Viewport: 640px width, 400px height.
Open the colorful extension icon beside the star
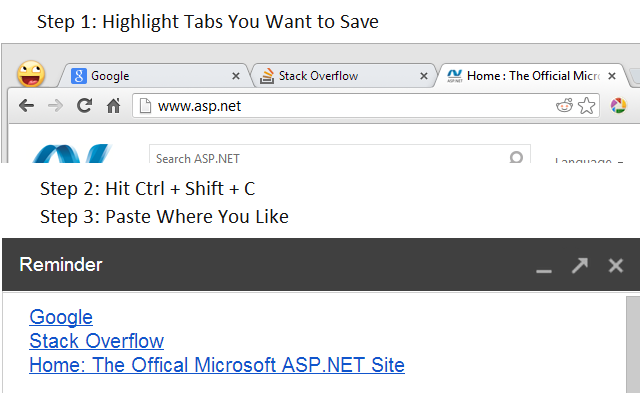(x=618, y=105)
